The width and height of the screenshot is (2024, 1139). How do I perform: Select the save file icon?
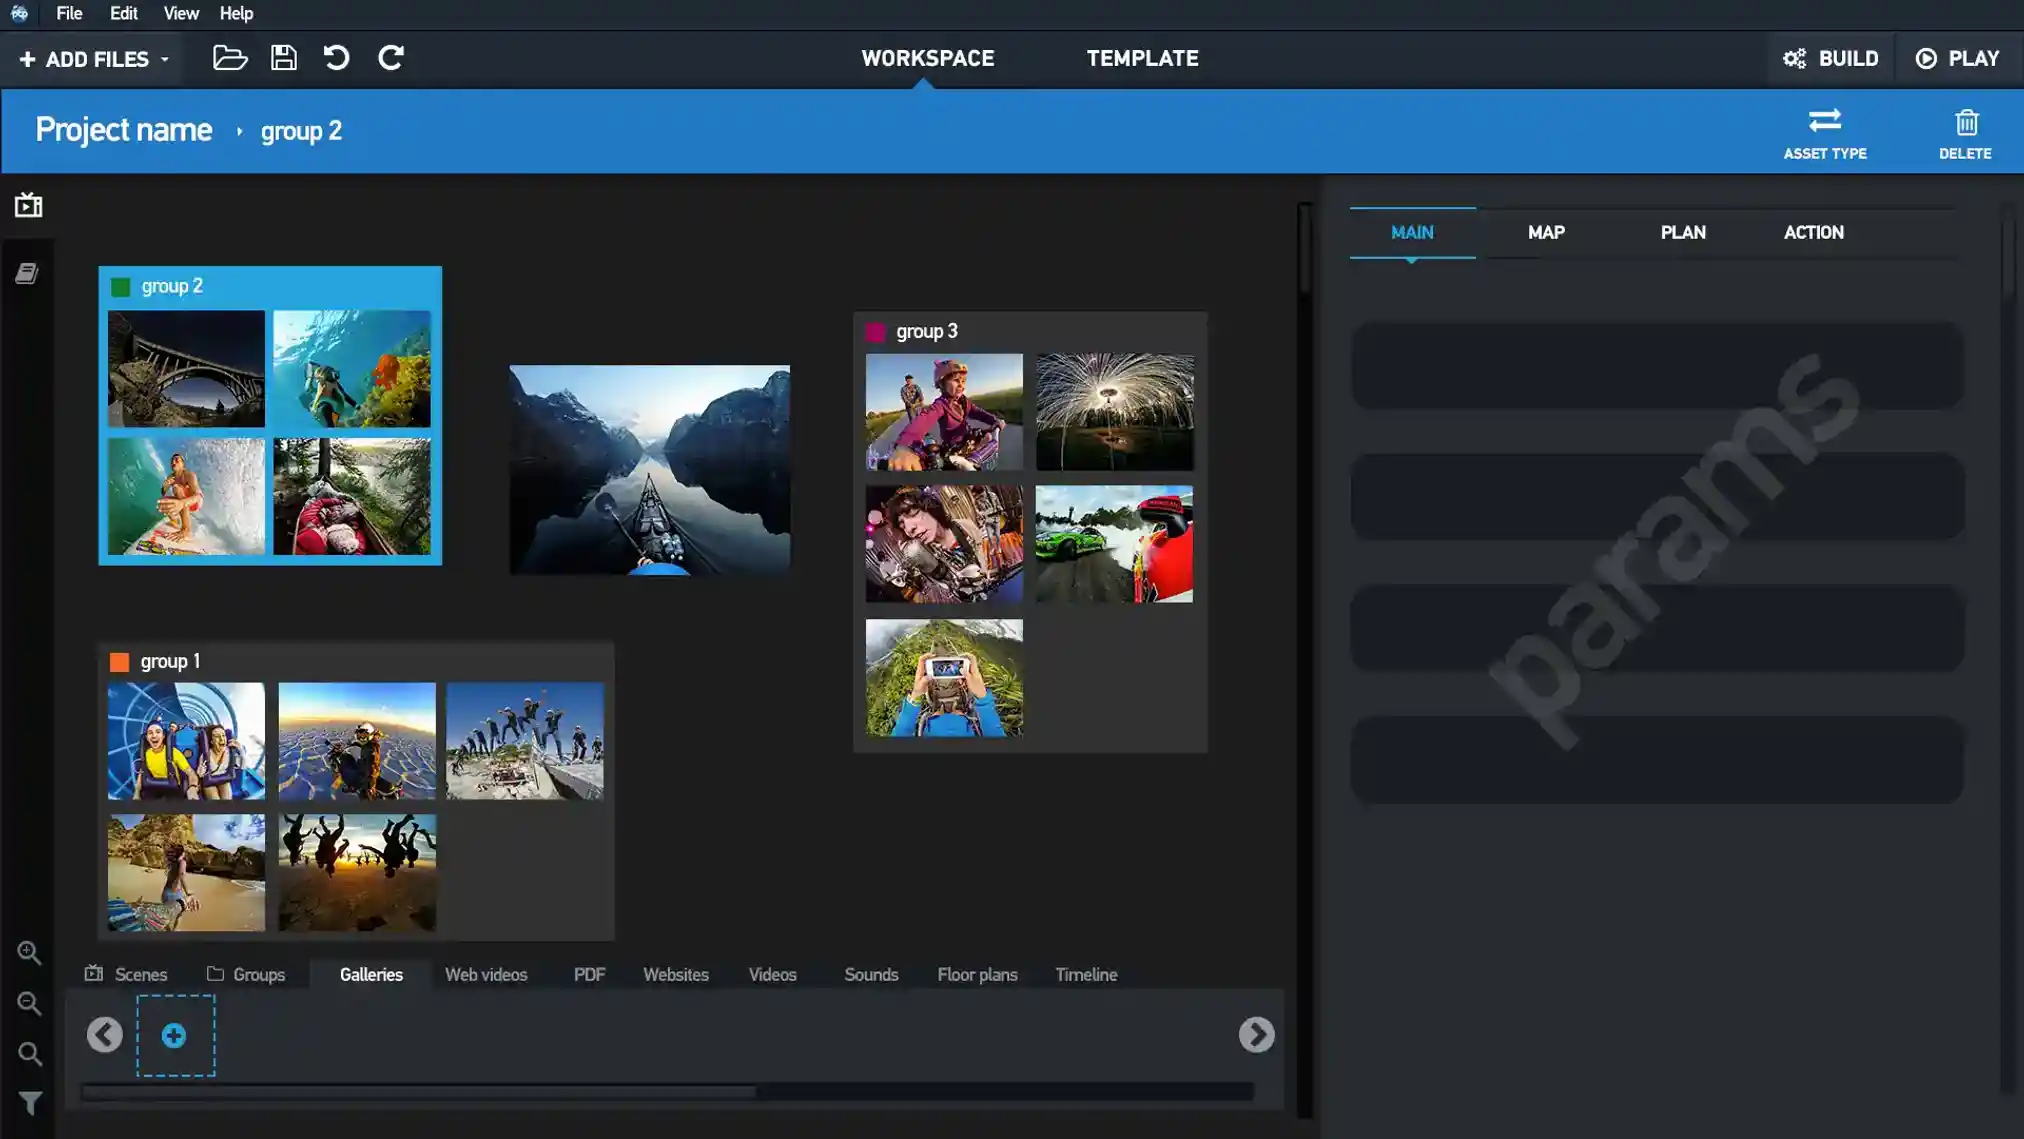tap(284, 58)
